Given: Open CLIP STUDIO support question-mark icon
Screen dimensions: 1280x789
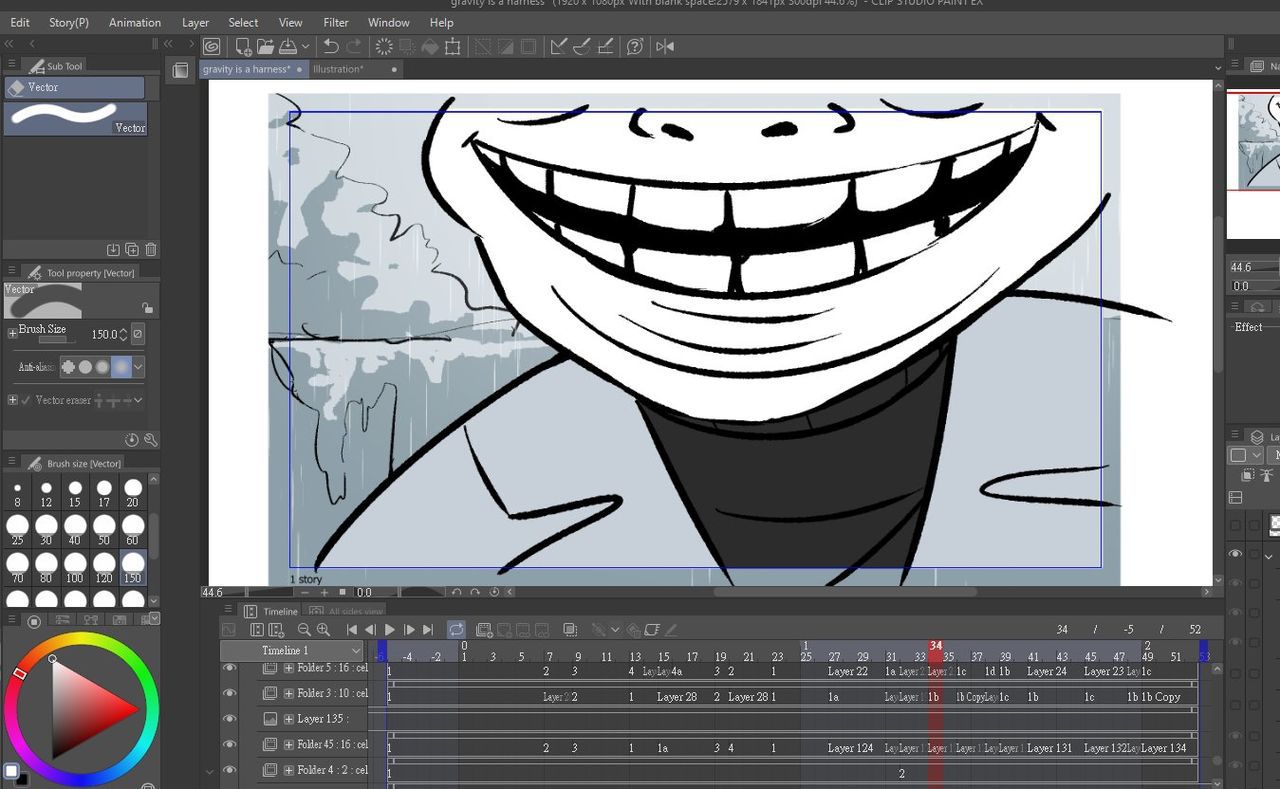Looking at the screenshot, I should coord(635,46).
